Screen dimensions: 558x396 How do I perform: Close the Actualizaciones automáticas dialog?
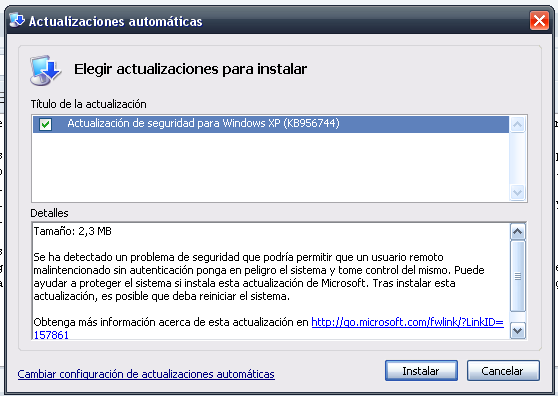[539, 20]
